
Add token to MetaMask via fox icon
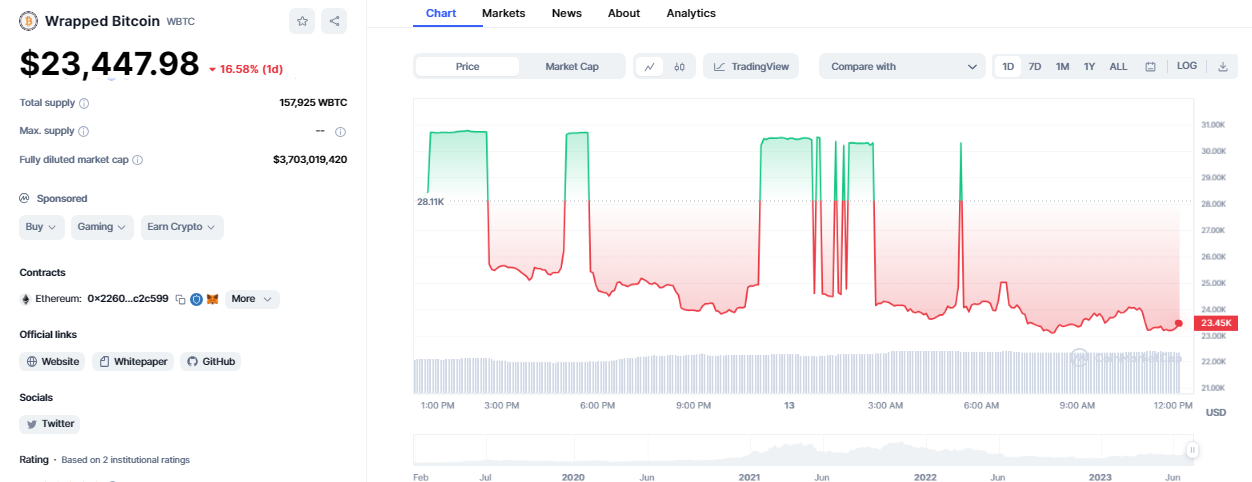pyautogui.click(x=212, y=299)
